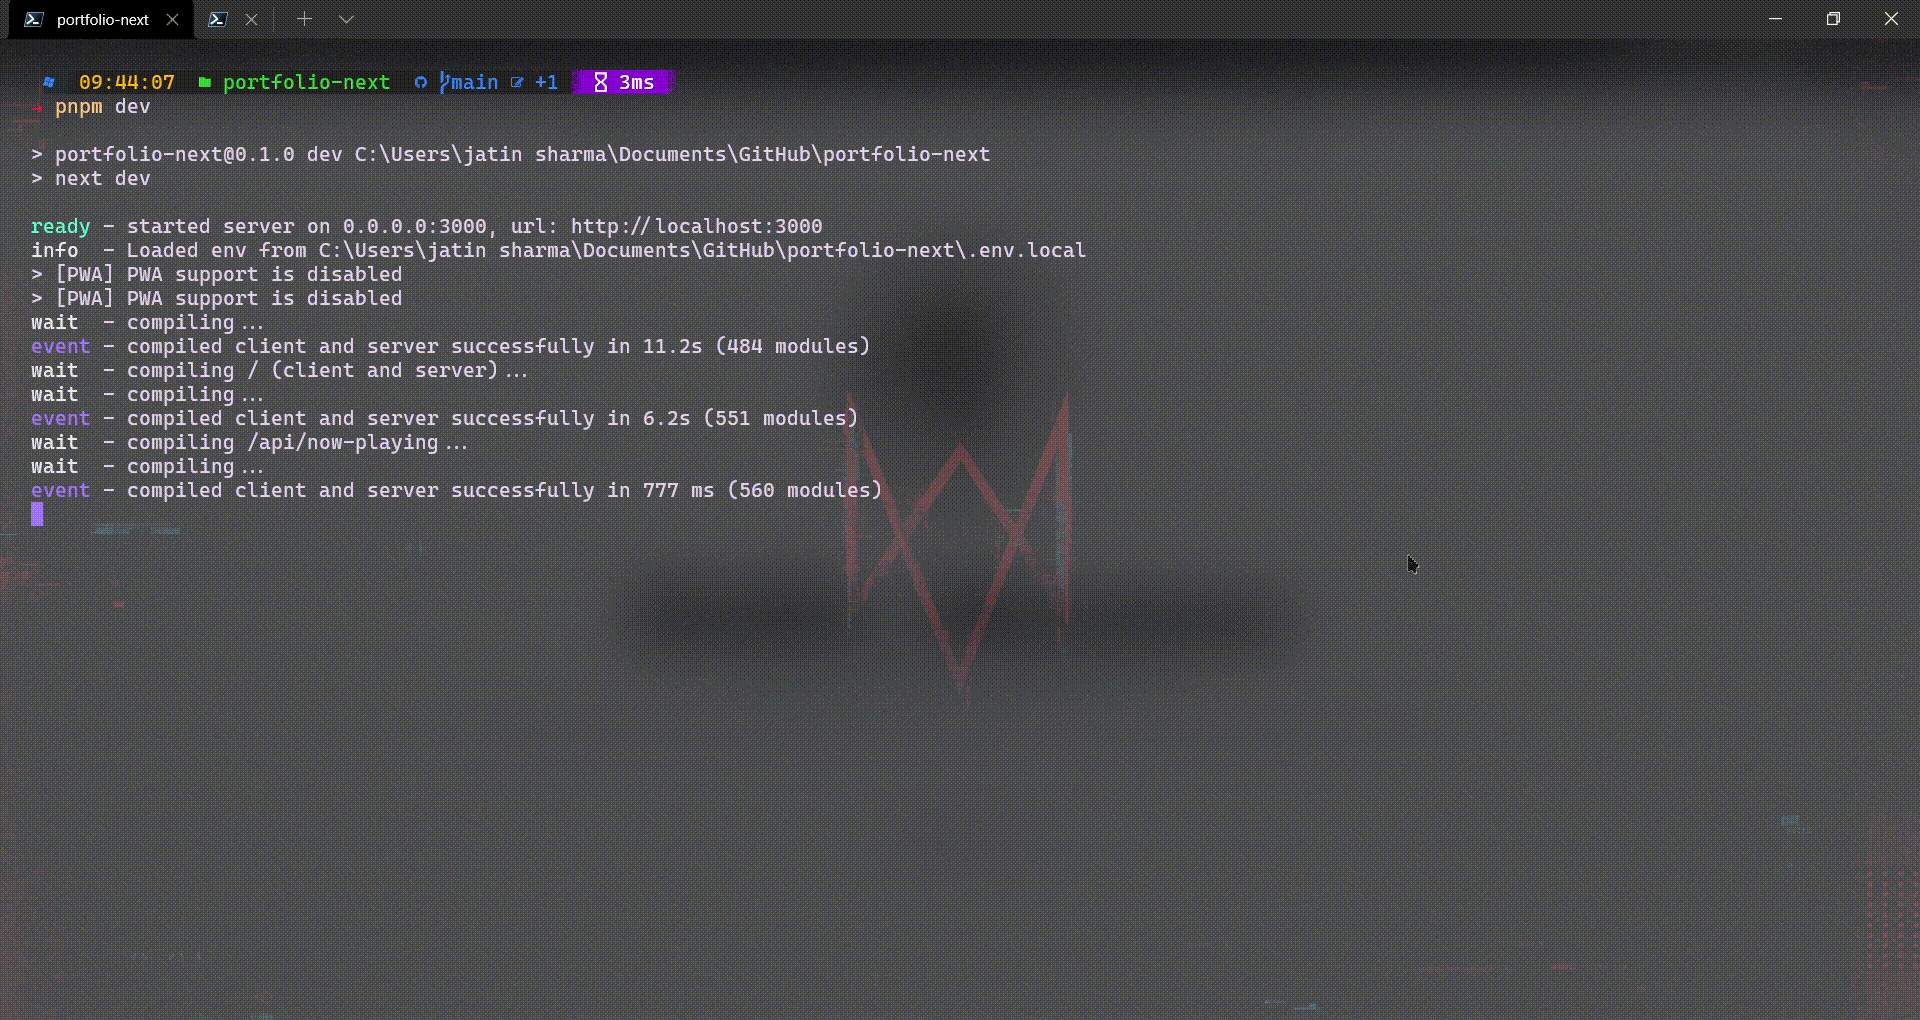
Task: Minimize the terminal window
Action: tap(1775, 19)
